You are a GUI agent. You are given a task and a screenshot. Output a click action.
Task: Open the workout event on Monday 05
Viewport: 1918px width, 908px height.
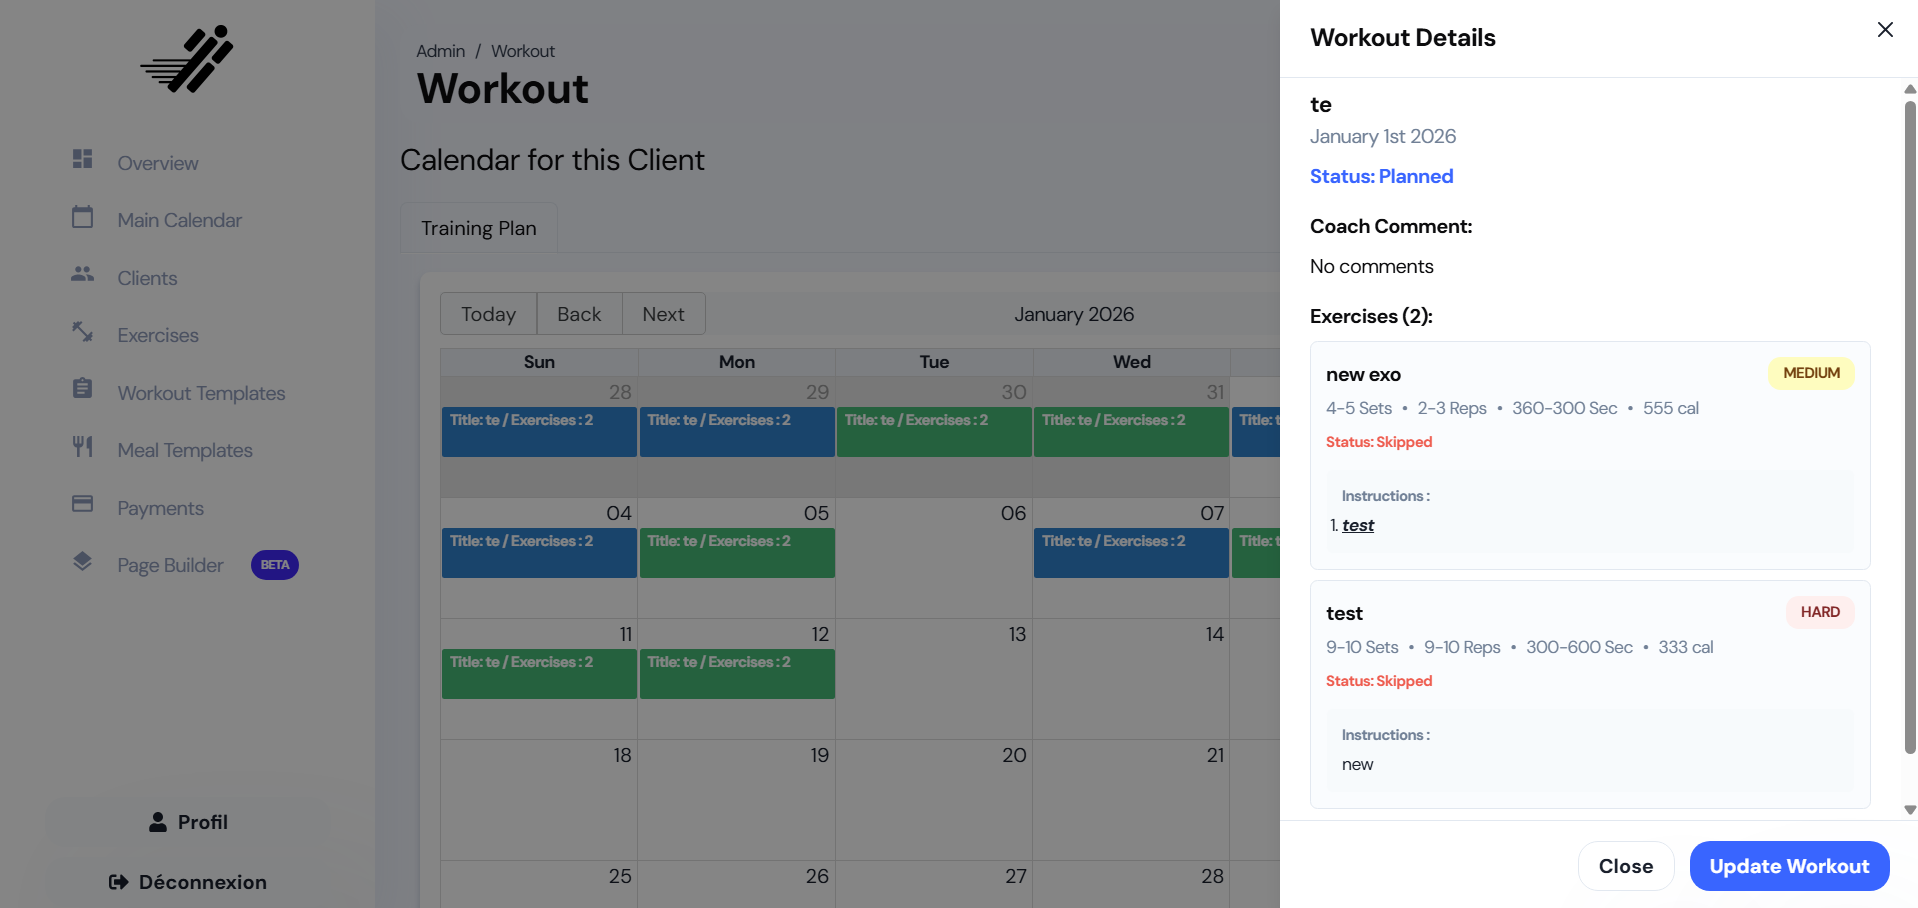pyautogui.click(x=736, y=552)
